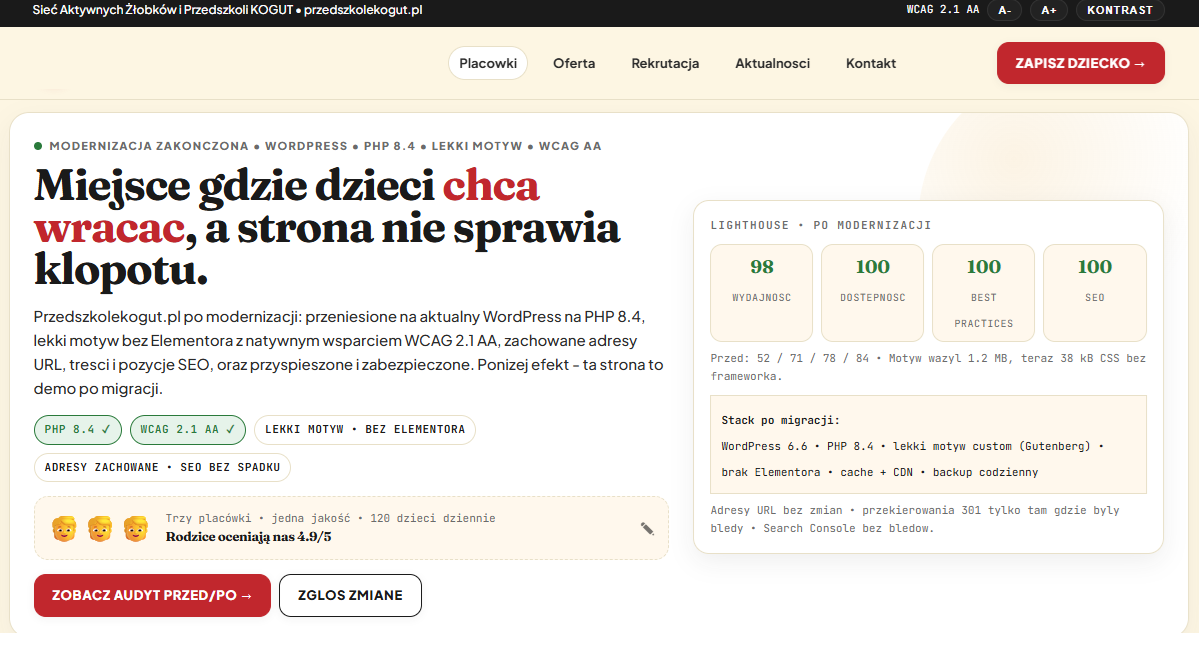Decrease font size with the A- button

click(x=1005, y=10)
